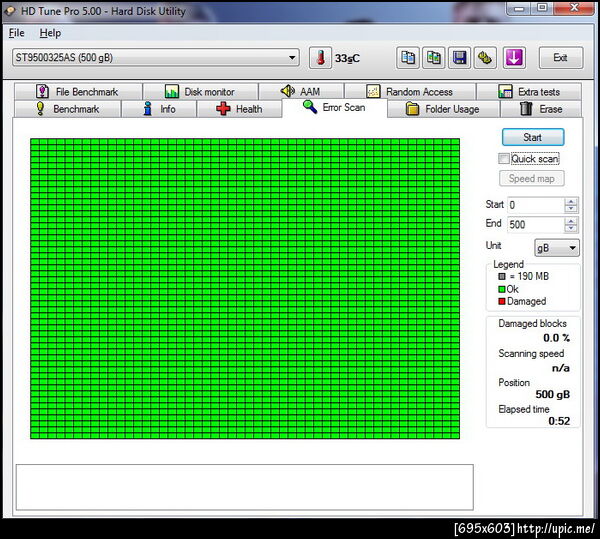Increase the Start value with up arrow

(x=571, y=201)
